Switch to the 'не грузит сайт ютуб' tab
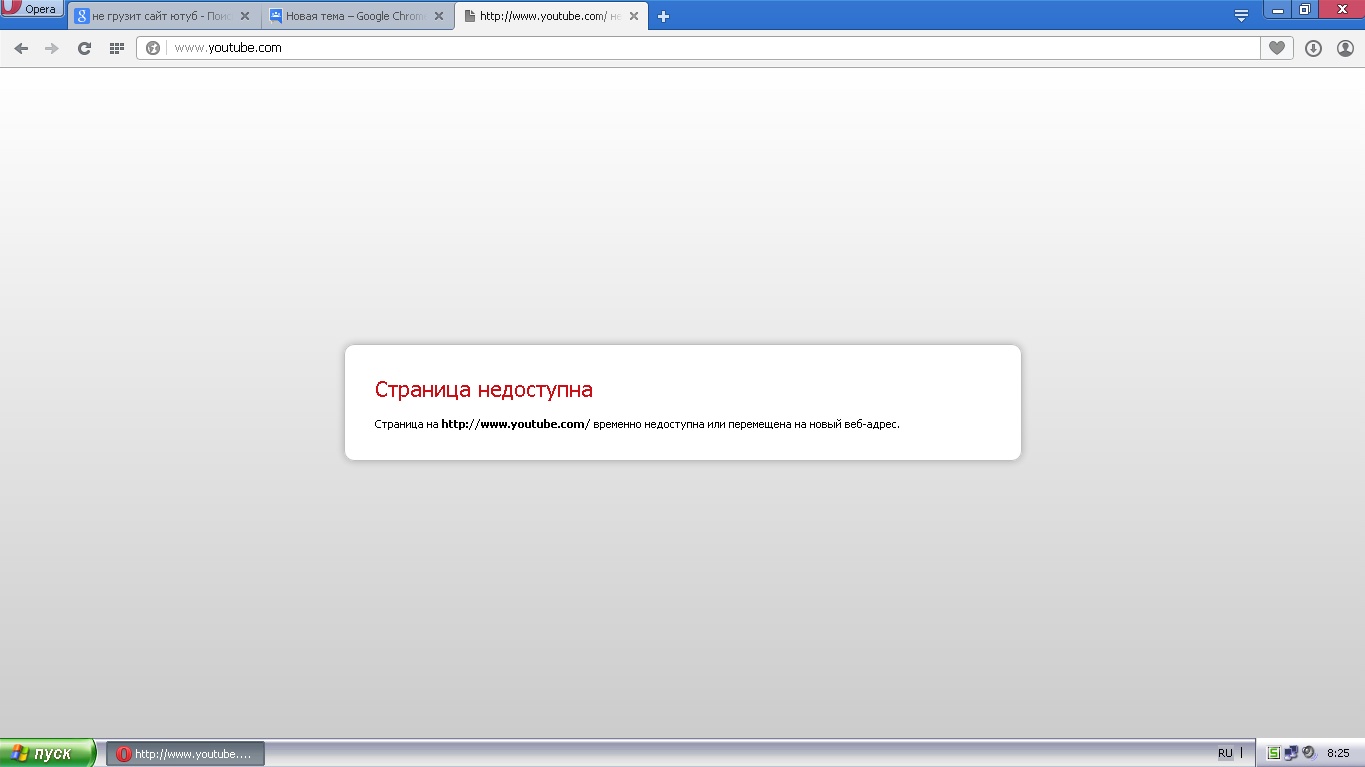Screen dimensions: 1365x767 pos(163,16)
